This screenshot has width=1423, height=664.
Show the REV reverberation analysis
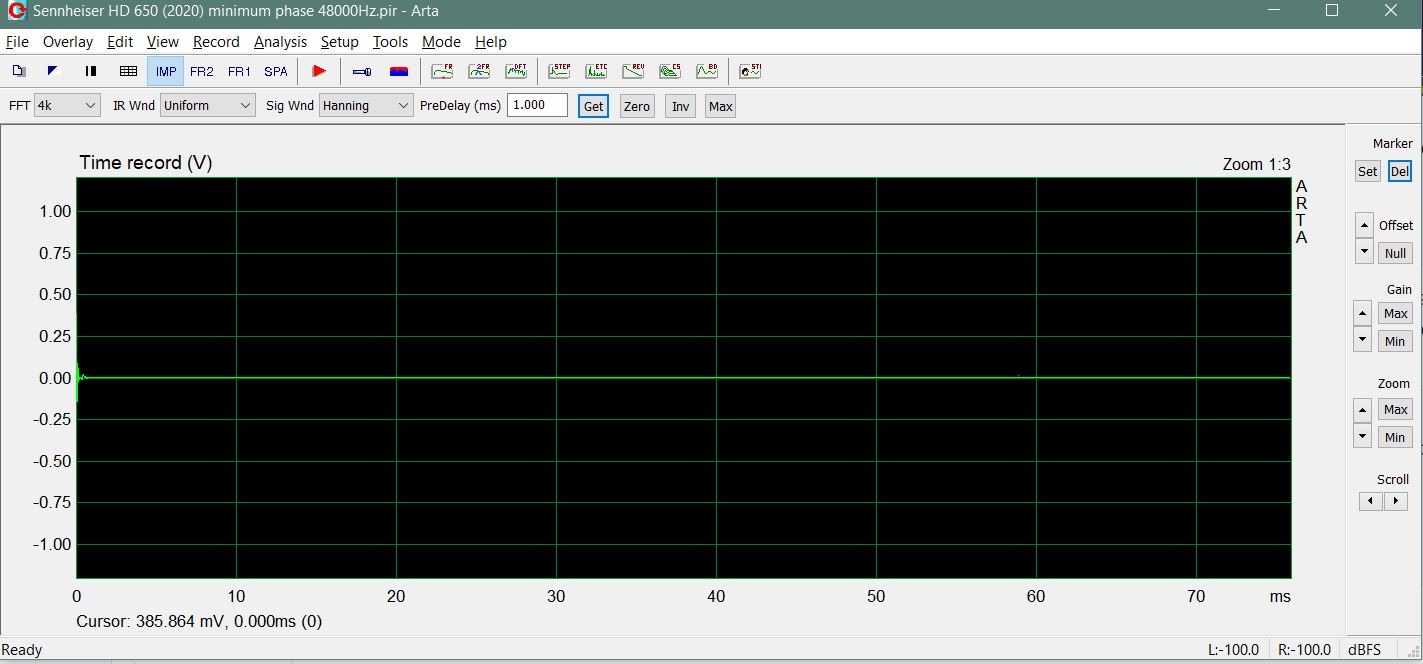633,71
